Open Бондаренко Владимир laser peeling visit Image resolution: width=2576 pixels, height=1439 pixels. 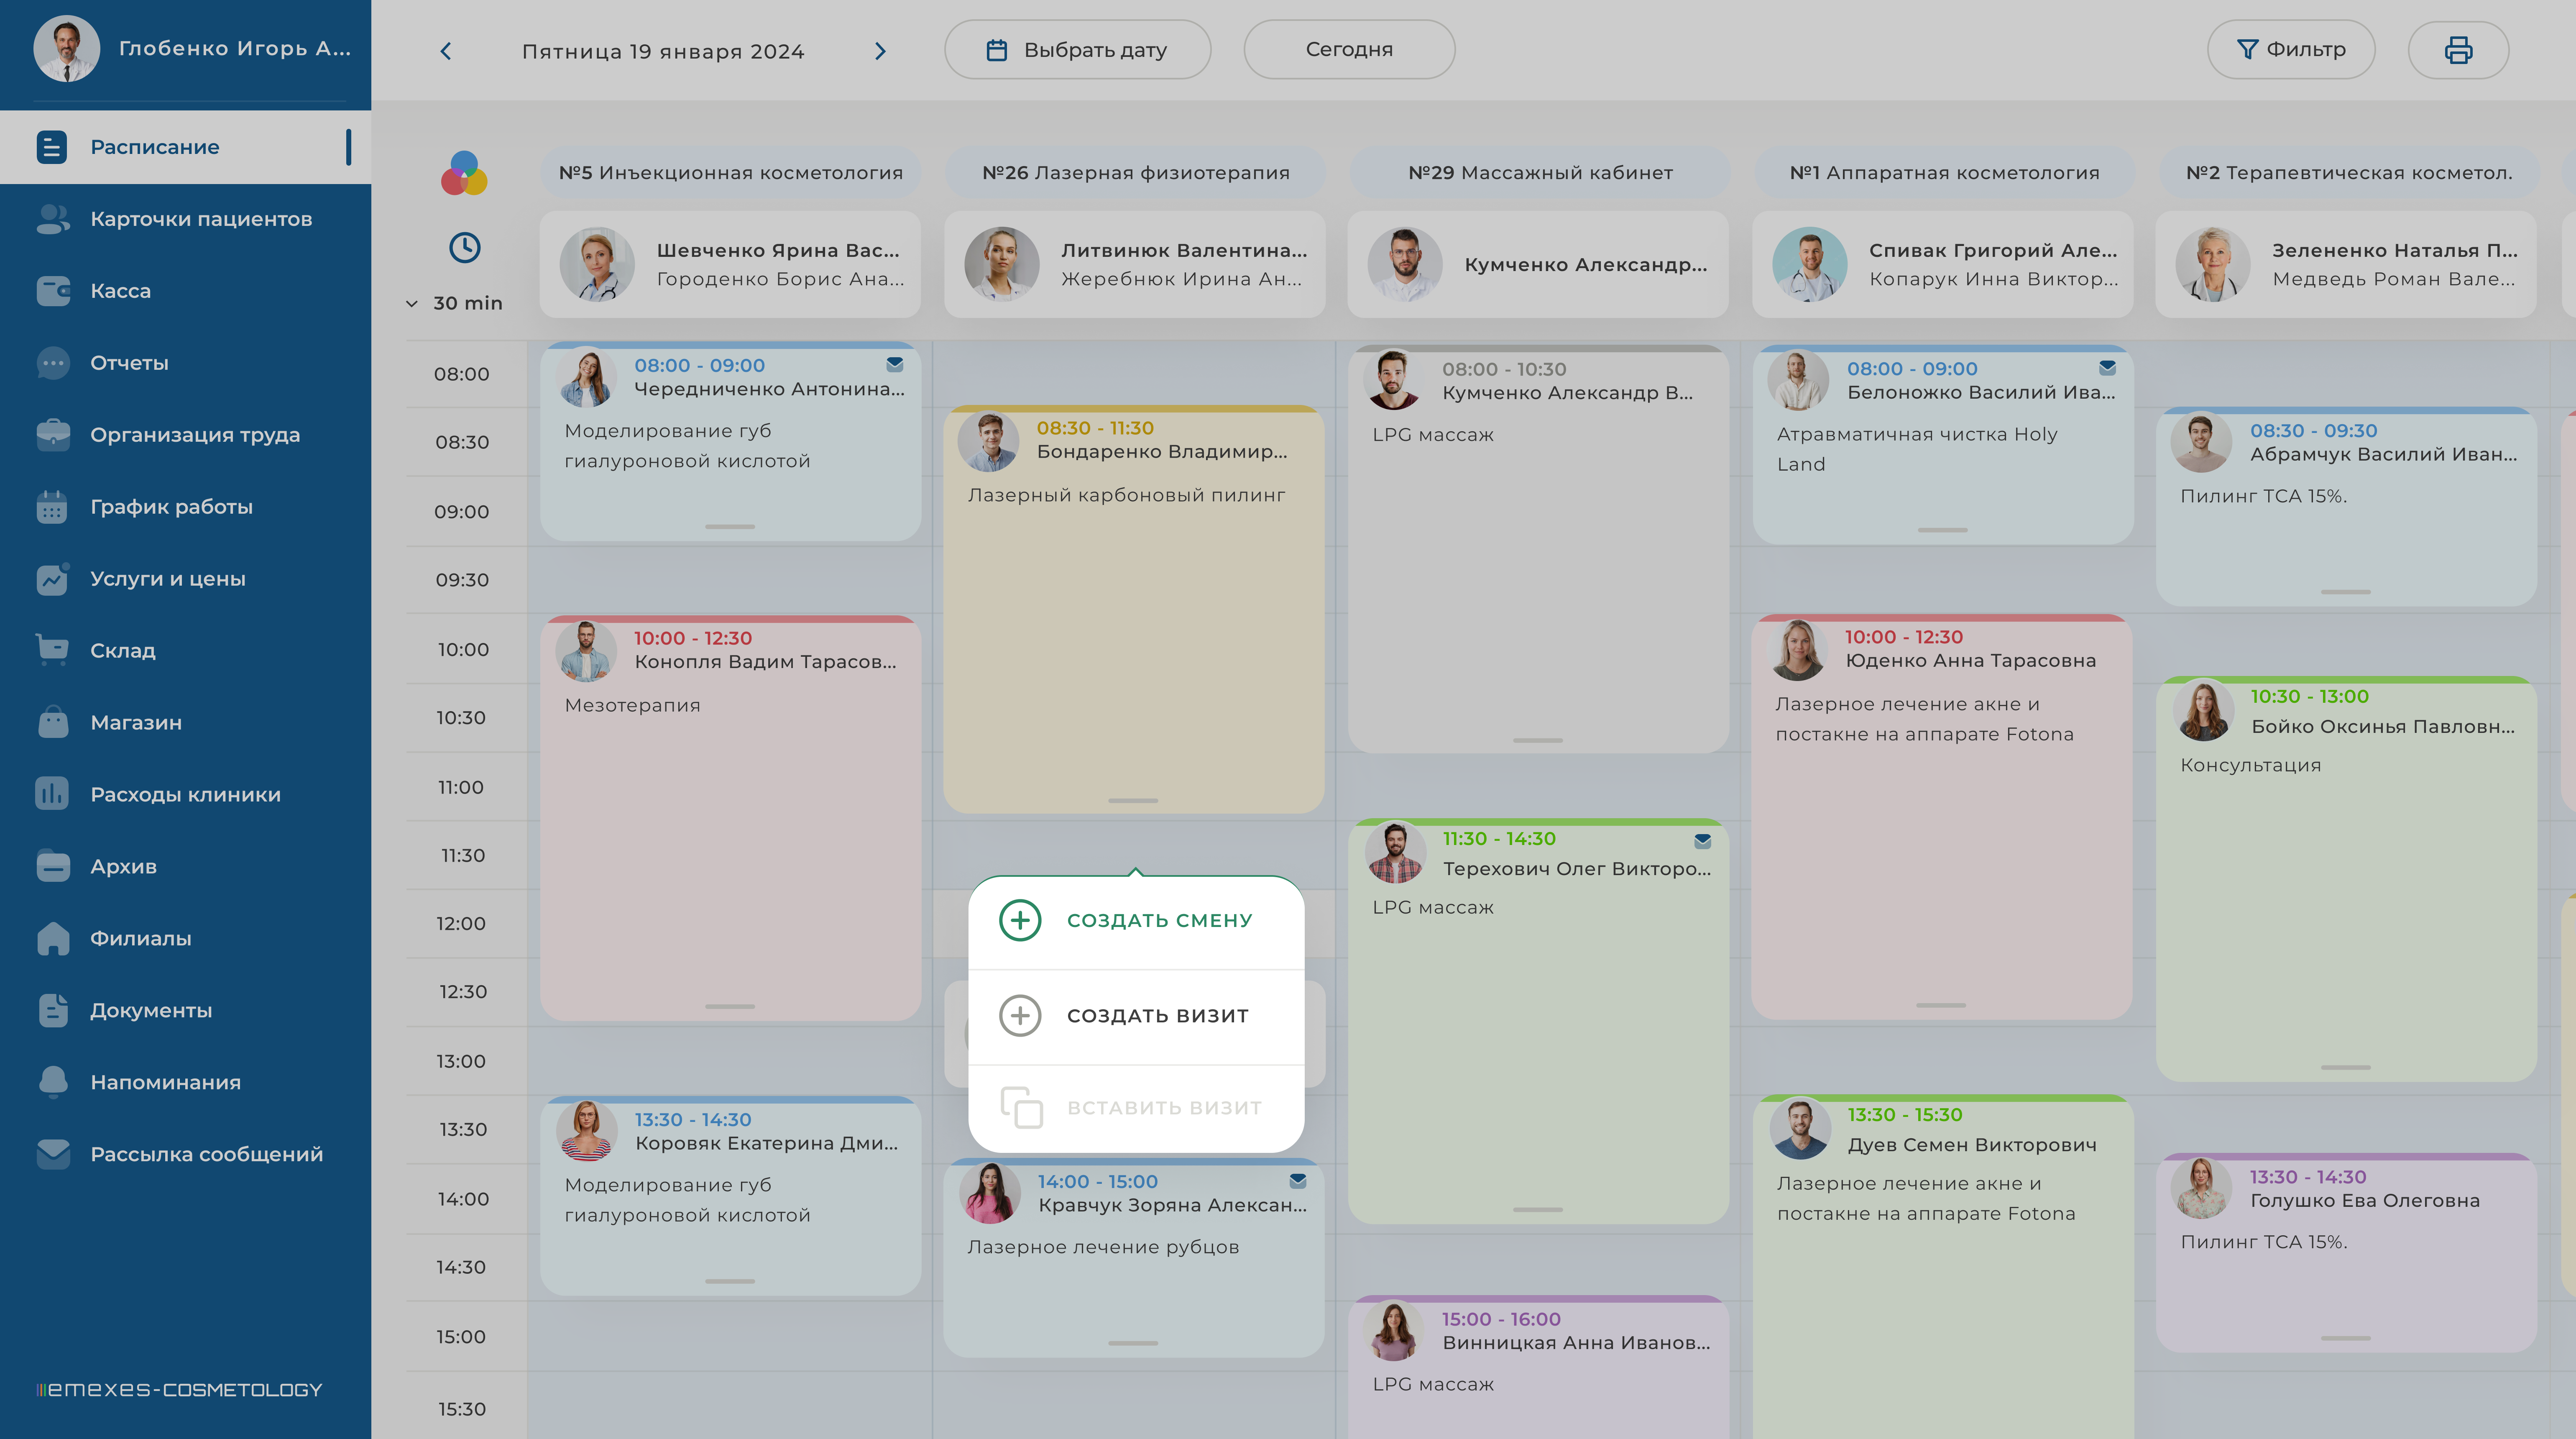tap(1134, 610)
